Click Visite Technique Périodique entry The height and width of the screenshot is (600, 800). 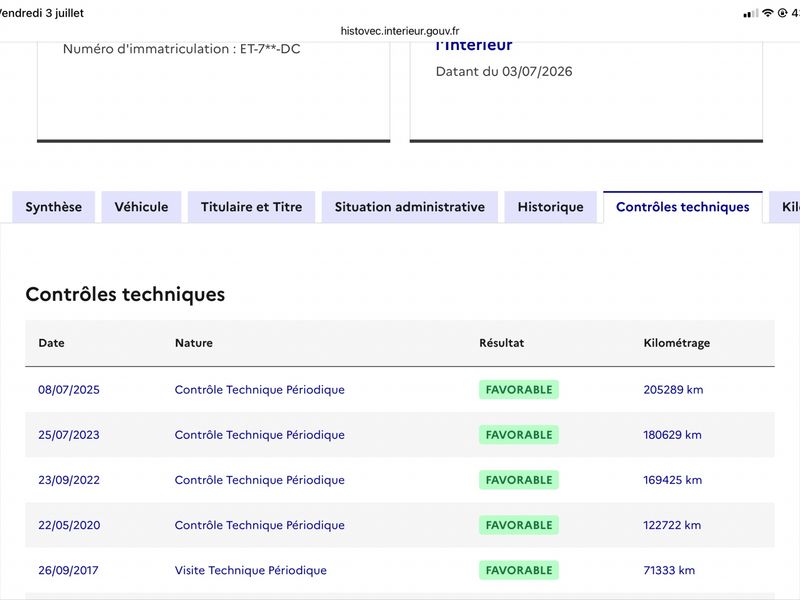251,570
